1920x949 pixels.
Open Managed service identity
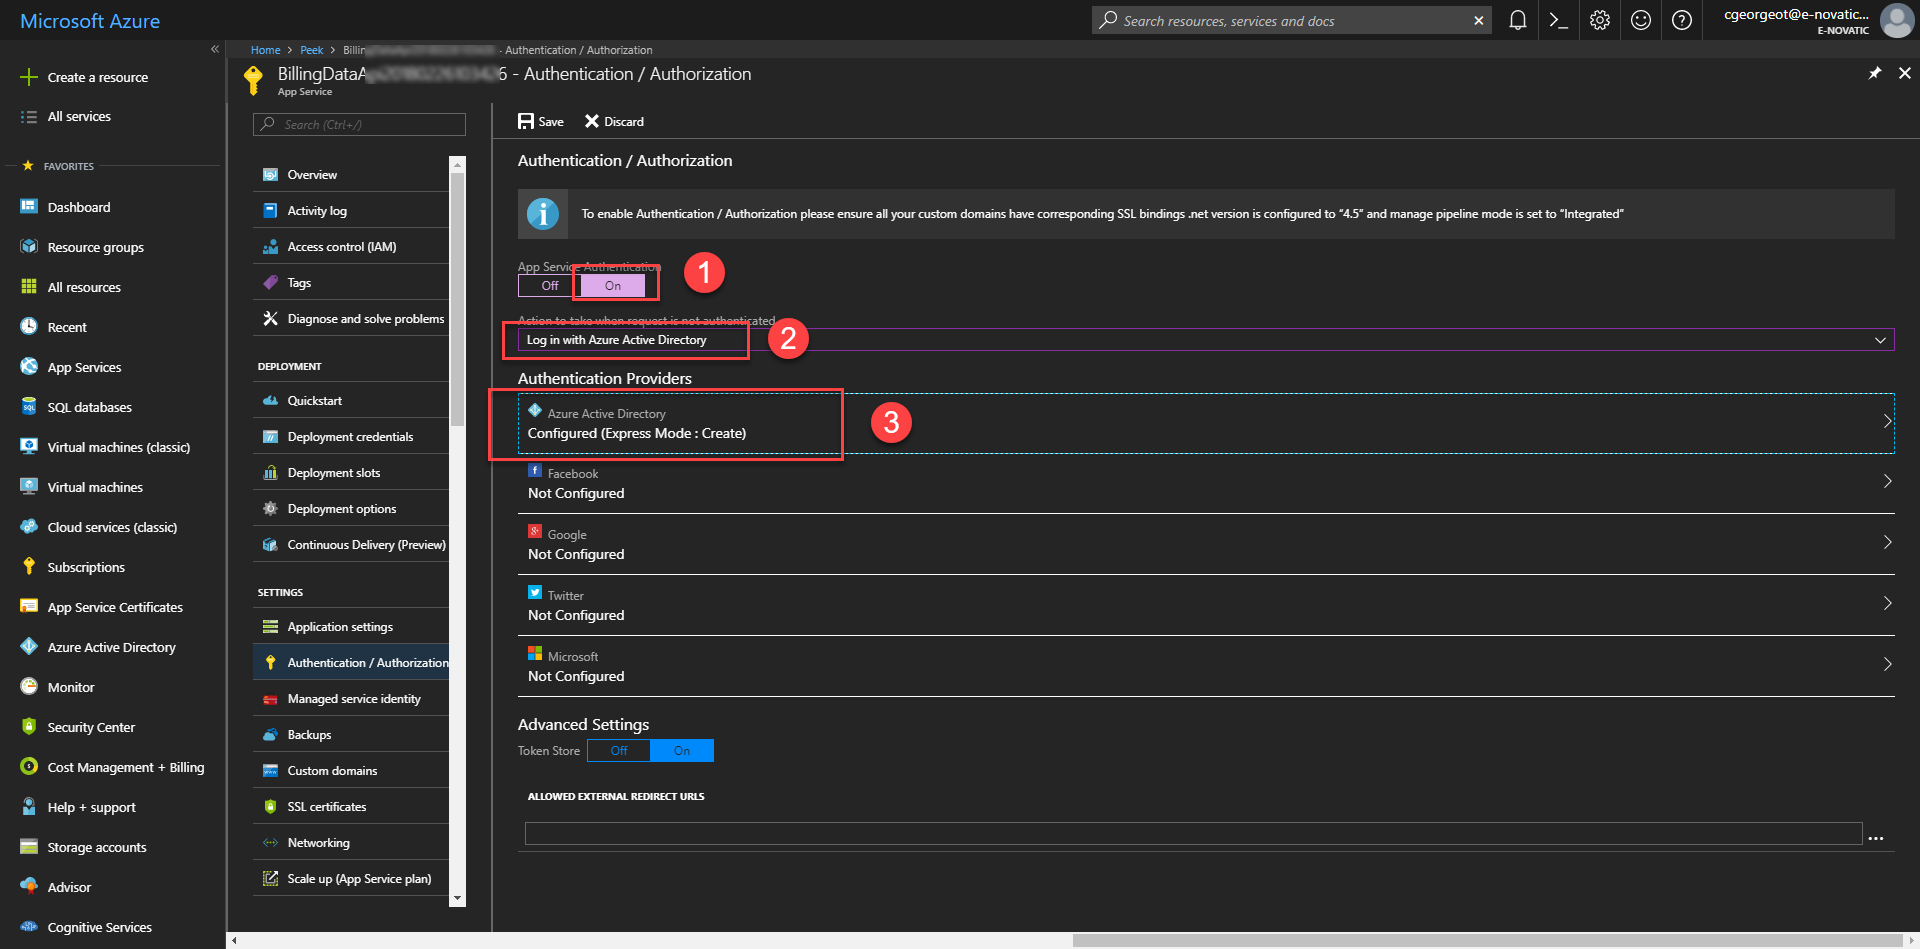(x=351, y=698)
